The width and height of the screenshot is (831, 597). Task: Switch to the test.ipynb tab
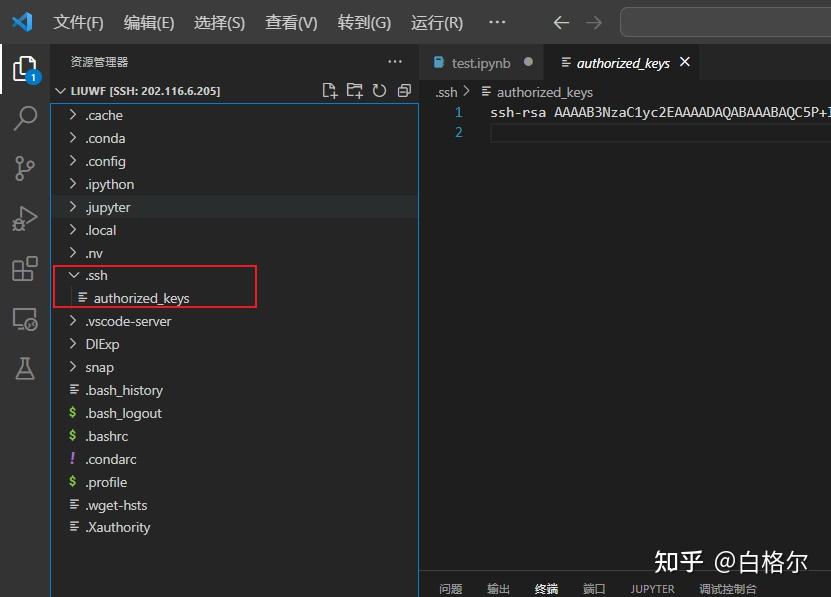tap(481, 62)
